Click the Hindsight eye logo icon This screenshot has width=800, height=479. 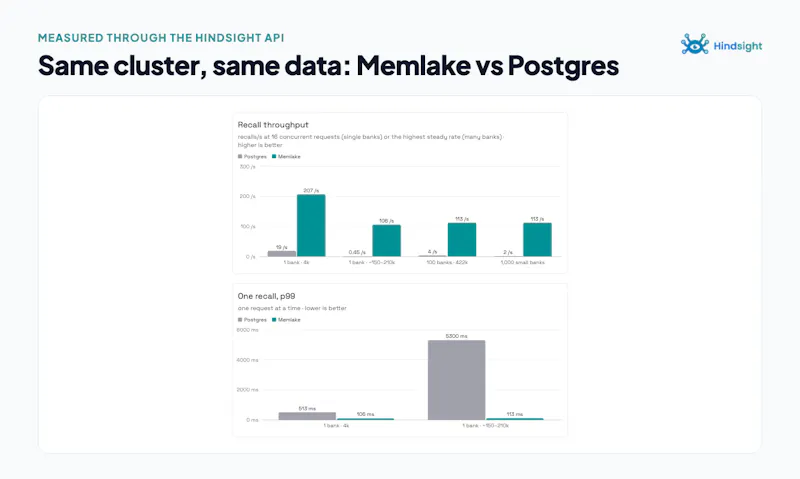pos(695,44)
